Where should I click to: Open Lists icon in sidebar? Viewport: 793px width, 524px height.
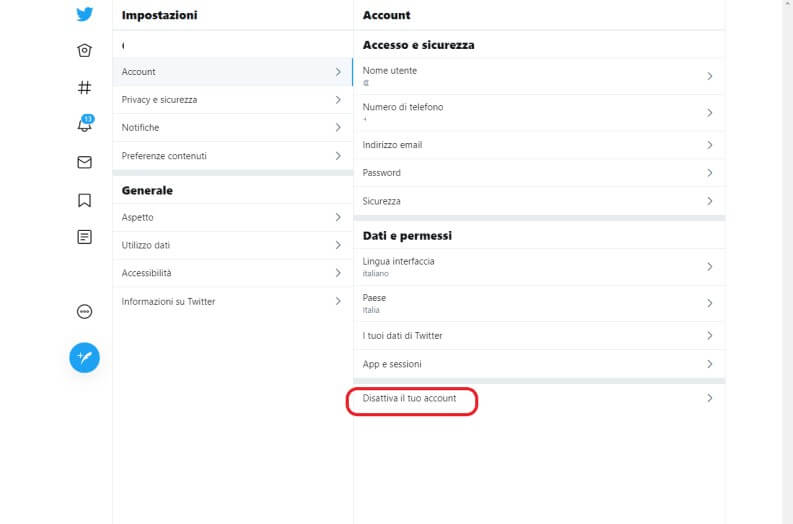point(84,237)
